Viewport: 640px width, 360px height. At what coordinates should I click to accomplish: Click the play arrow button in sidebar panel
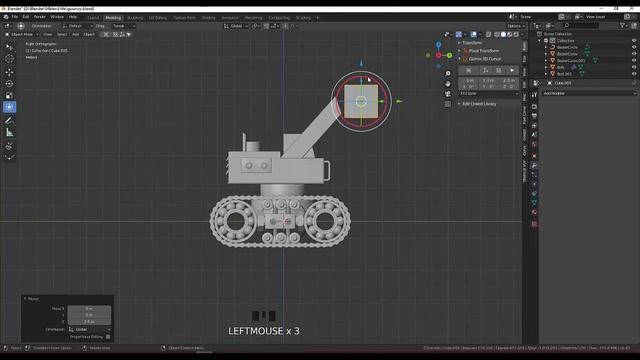click(x=512, y=71)
